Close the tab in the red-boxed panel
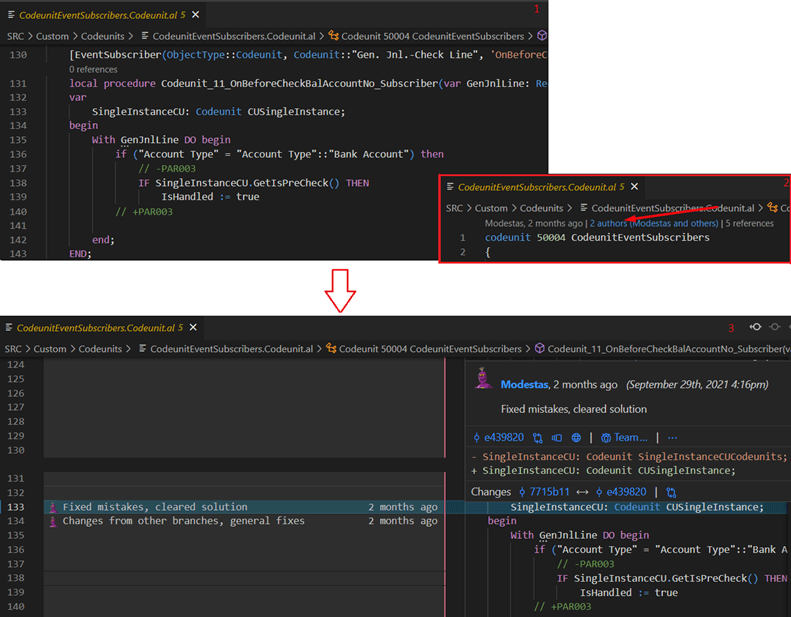 click(634, 187)
